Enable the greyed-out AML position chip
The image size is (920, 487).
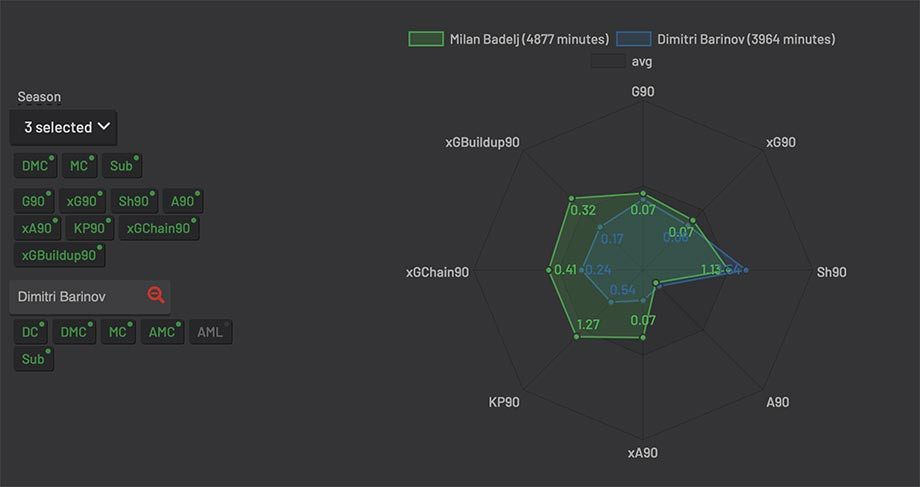[211, 332]
